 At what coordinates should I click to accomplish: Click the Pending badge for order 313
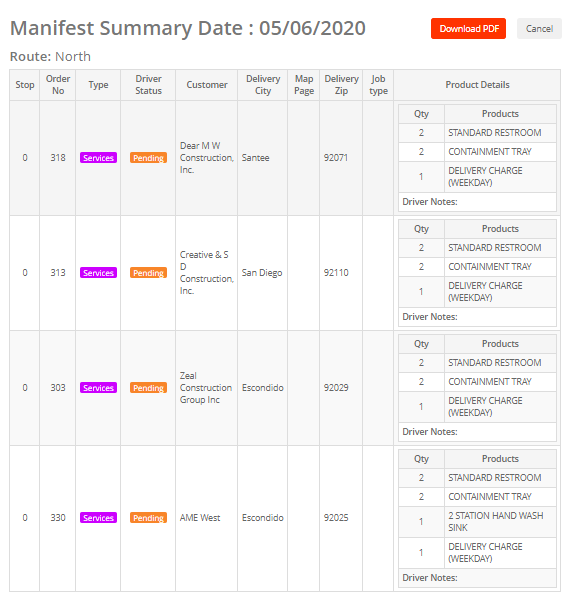148,273
